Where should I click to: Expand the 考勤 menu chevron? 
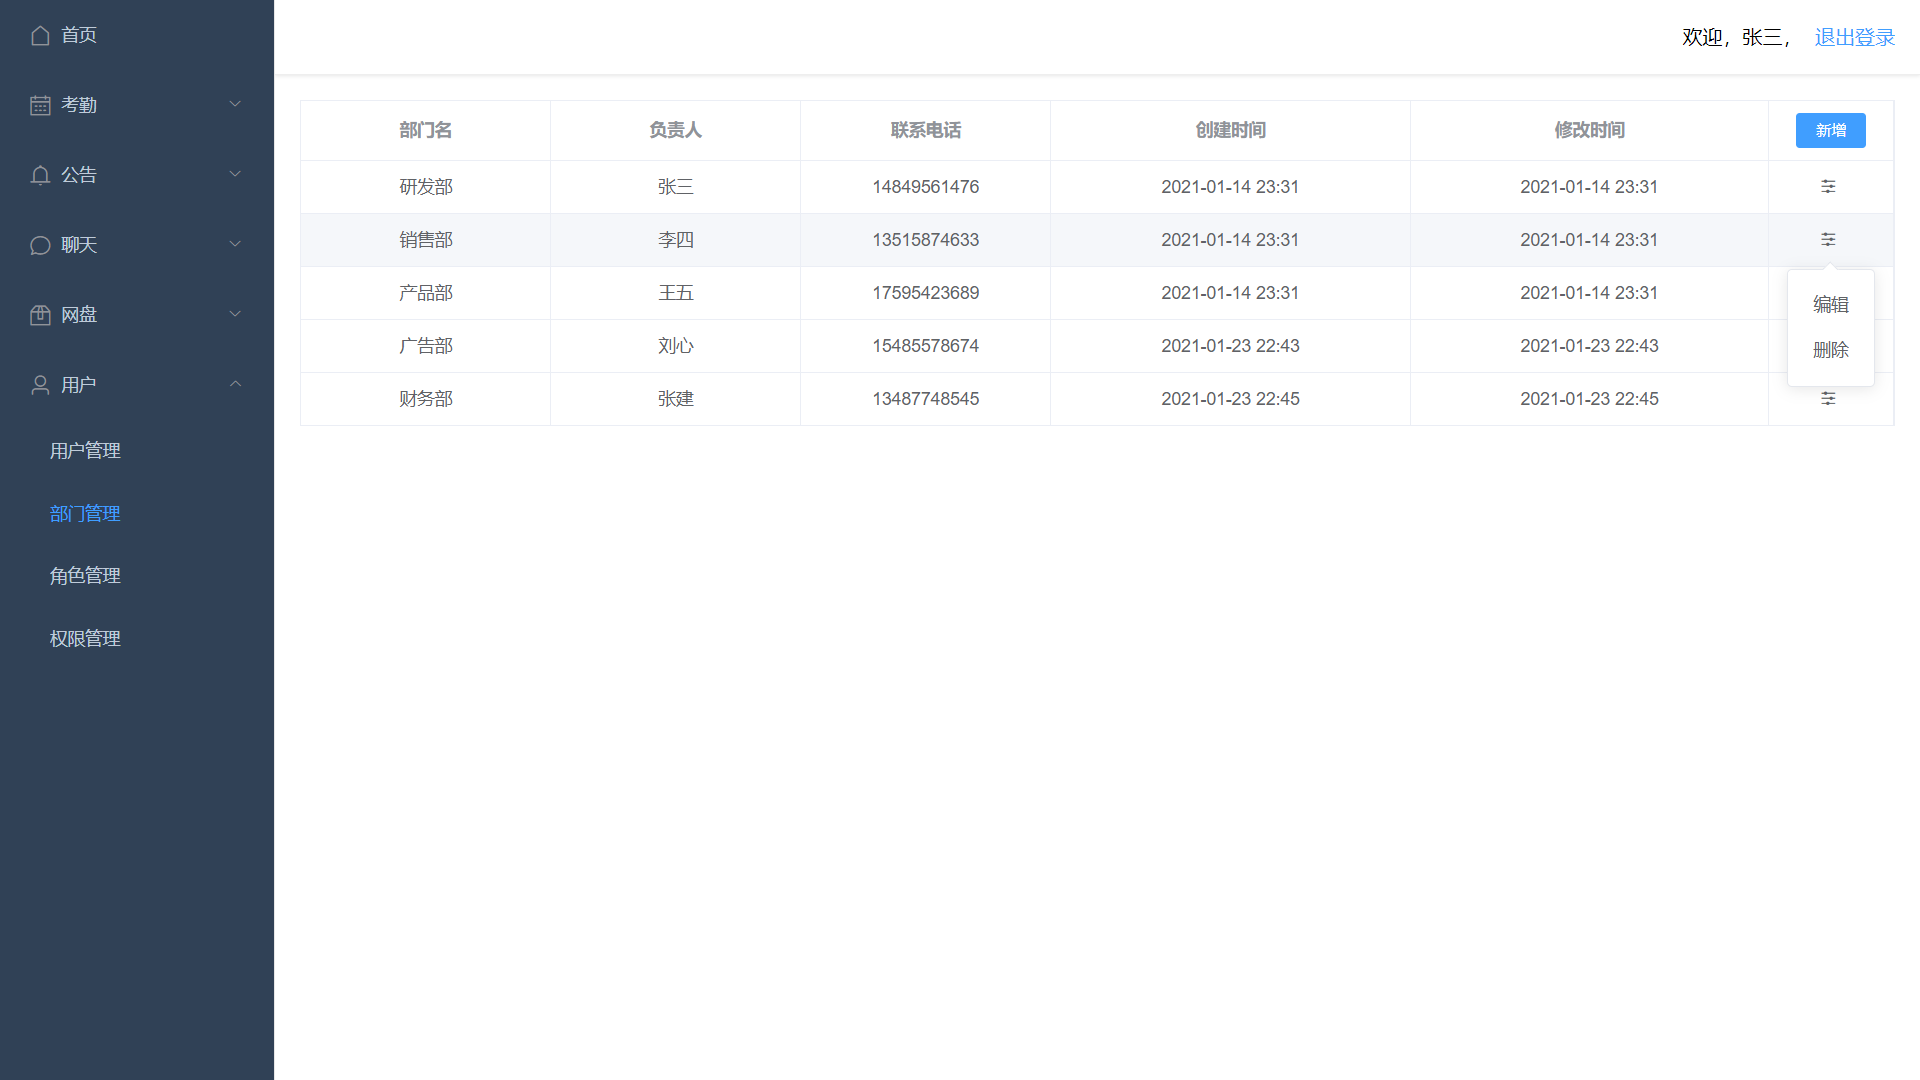click(x=235, y=104)
